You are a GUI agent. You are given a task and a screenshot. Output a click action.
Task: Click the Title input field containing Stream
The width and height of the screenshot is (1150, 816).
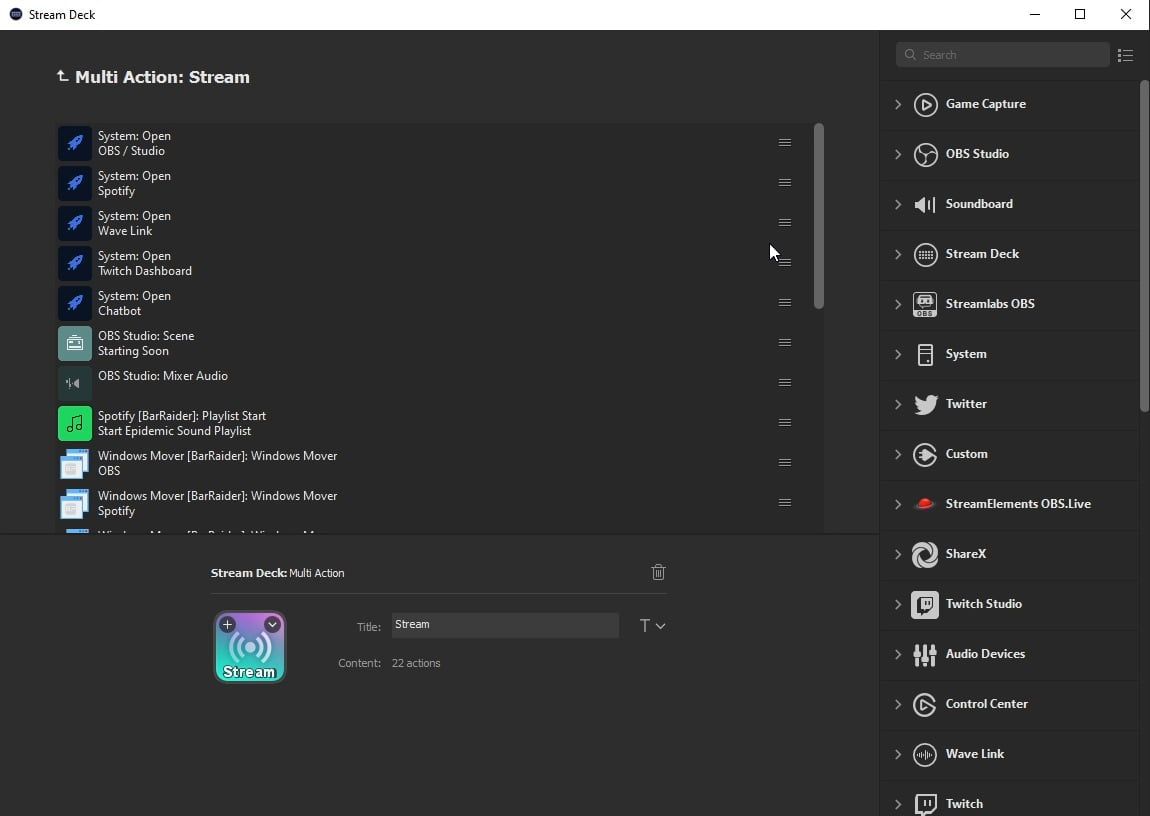[x=504, y=625]
